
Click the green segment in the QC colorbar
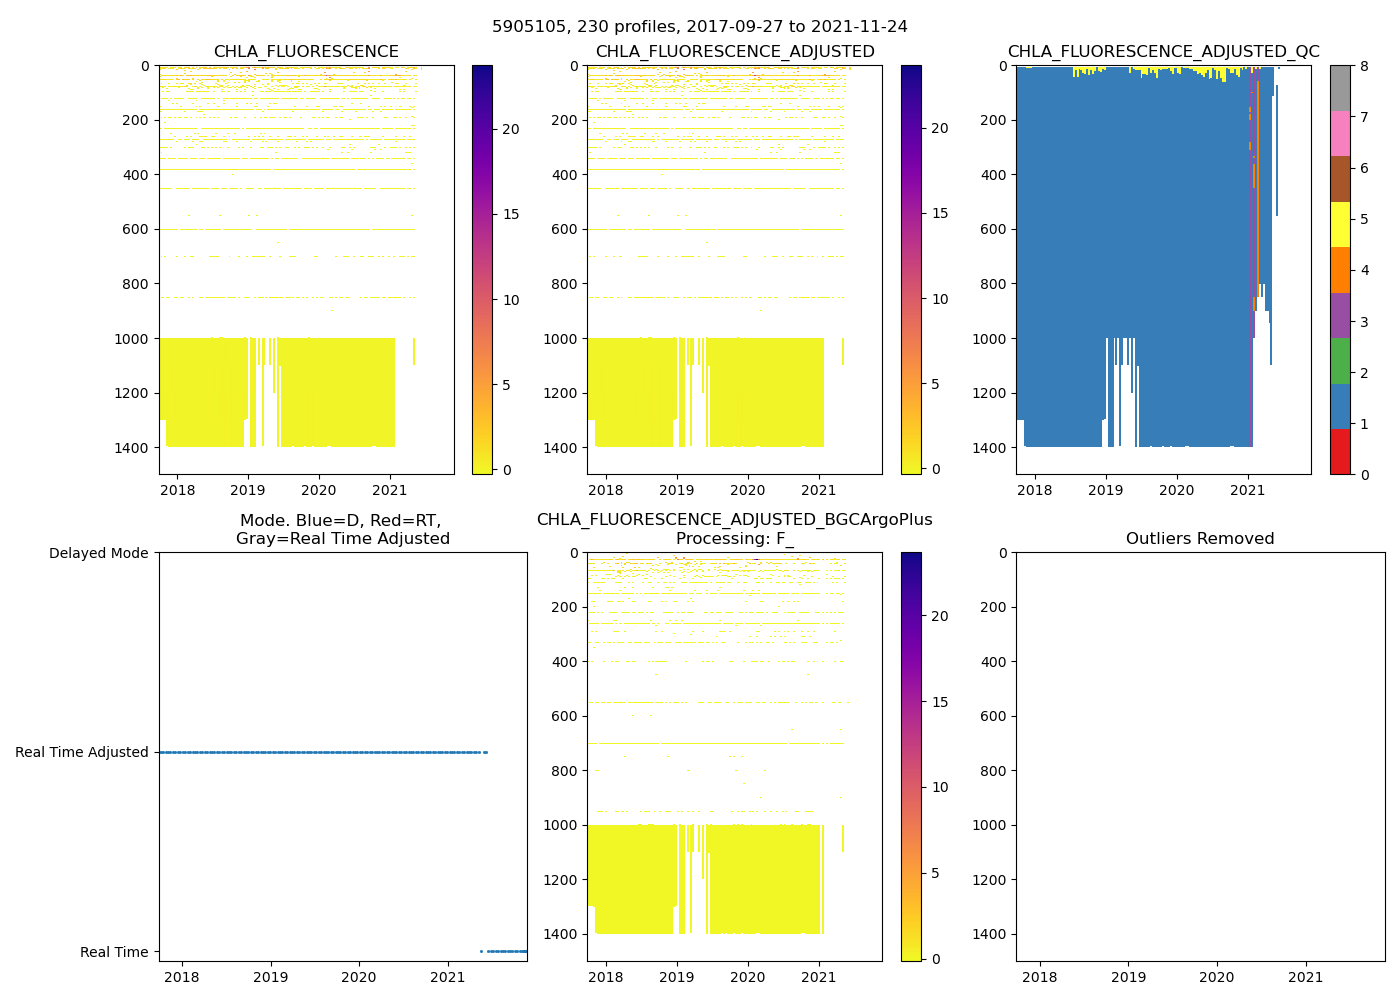[1340, 360]
